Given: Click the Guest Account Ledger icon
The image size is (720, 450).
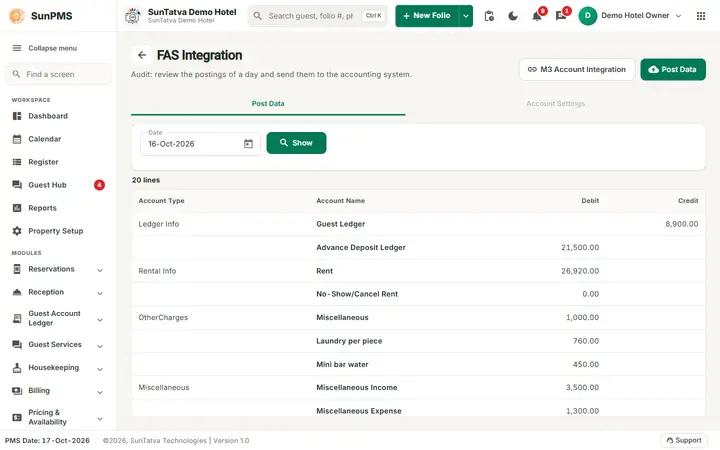Looking at the screenshot, I should pos(17,318).
